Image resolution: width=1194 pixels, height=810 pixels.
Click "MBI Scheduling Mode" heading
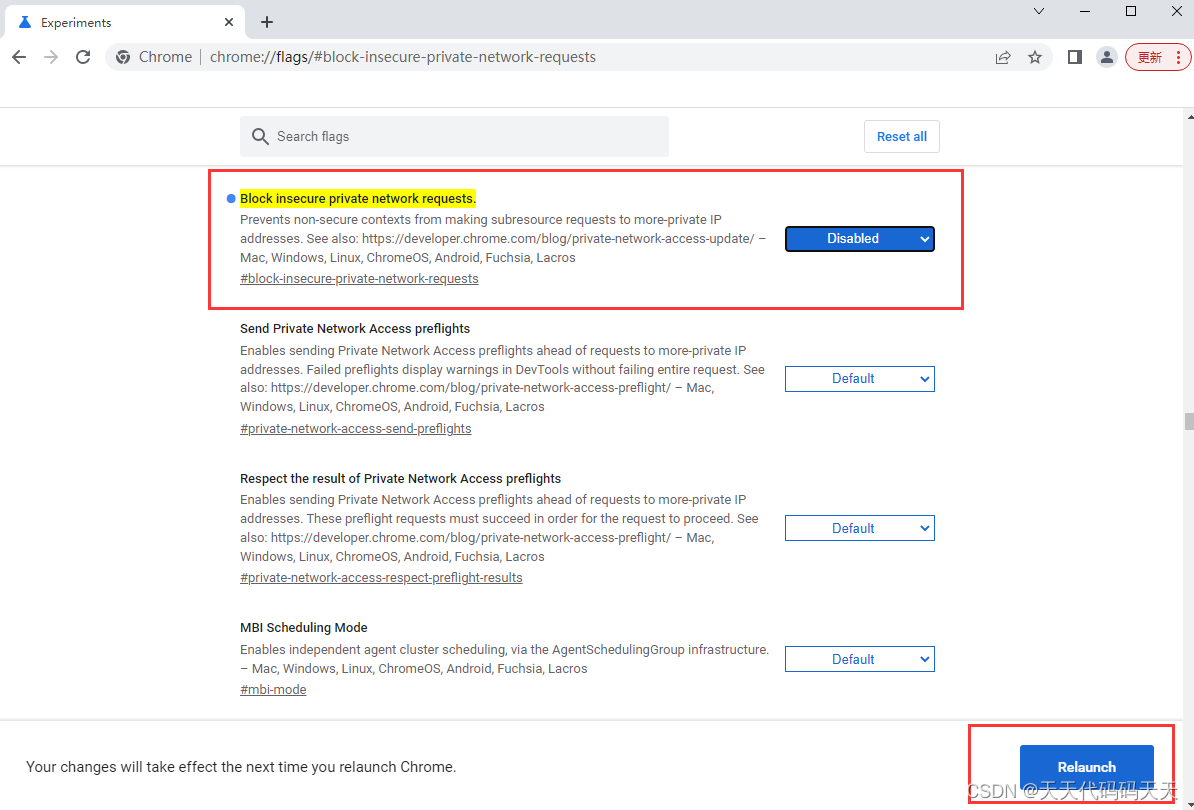coord(304,628)
